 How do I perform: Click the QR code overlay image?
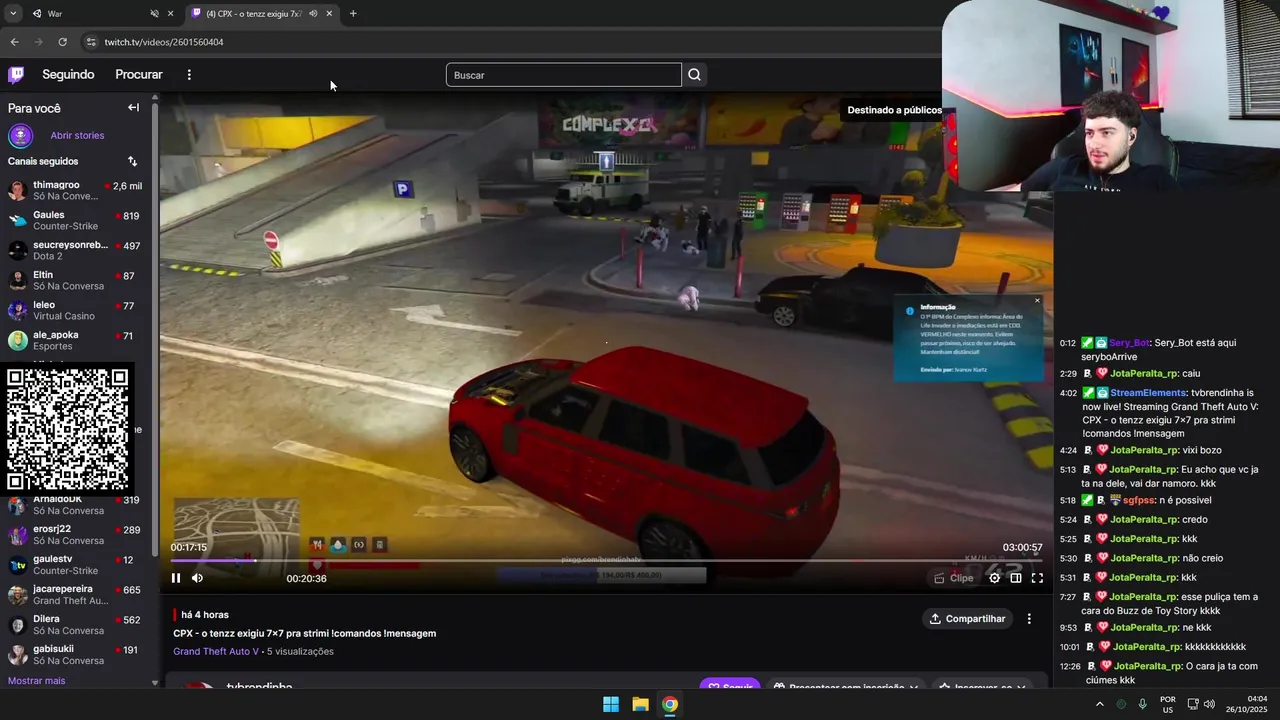pyautogui.click(x=67, y=429)
